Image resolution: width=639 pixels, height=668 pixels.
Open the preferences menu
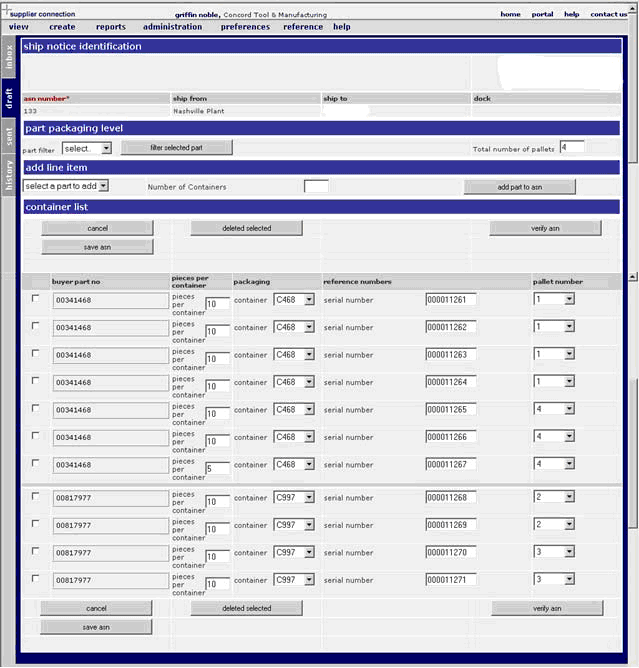click(x=245, y=27)
